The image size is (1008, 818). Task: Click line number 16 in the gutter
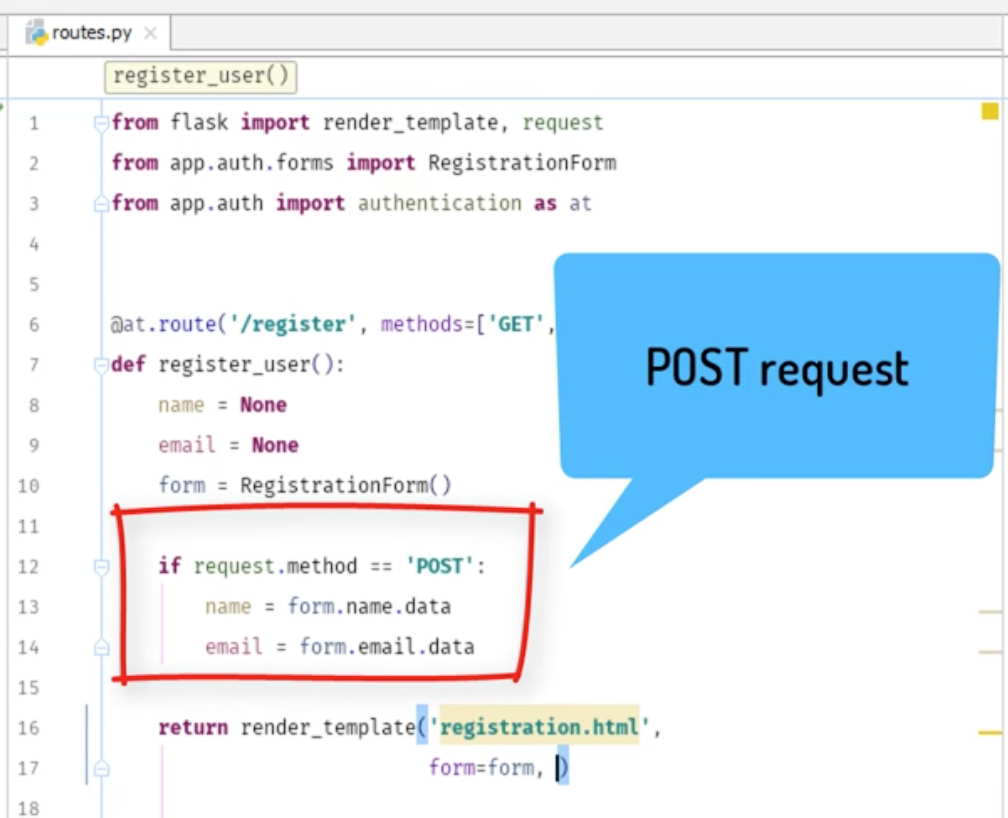[x=28, y=728]
